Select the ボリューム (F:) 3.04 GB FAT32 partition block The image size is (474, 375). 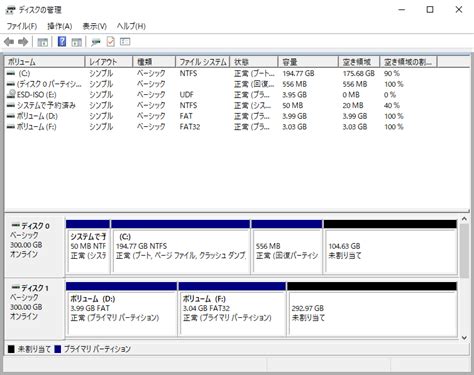232,309
